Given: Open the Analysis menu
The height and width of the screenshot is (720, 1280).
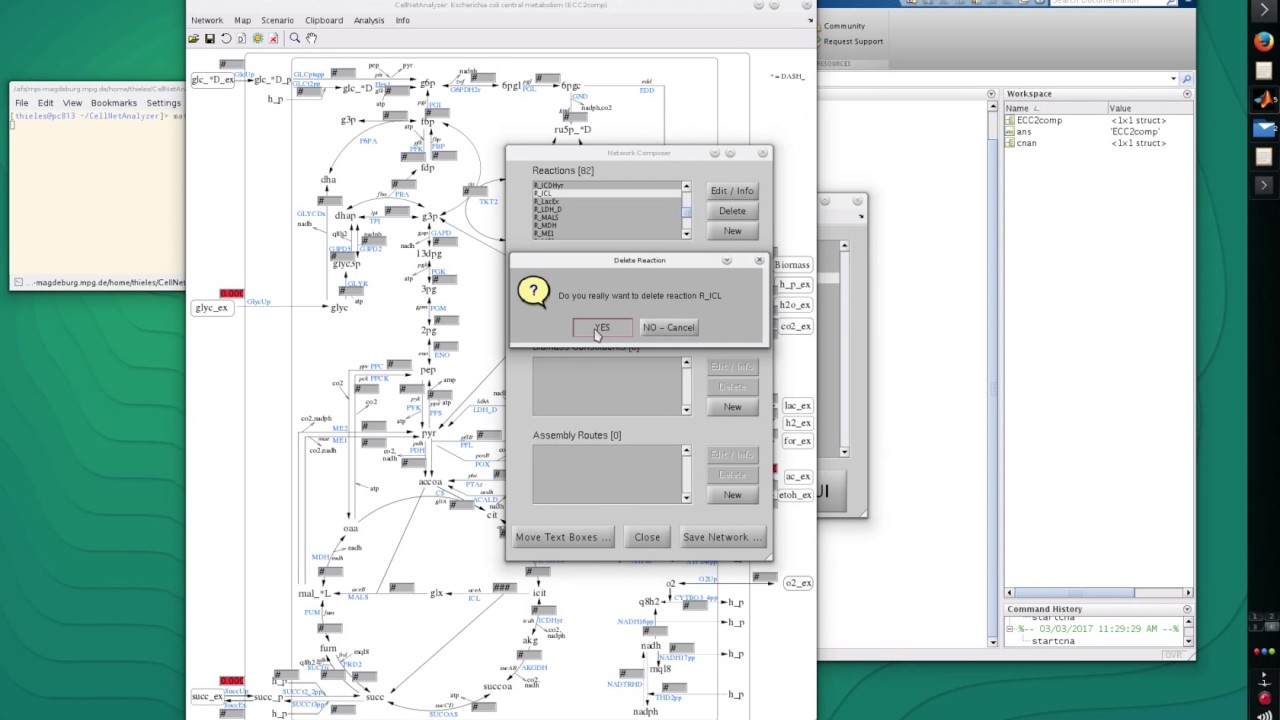Looking at the screenshot, I should coord(369,20).
